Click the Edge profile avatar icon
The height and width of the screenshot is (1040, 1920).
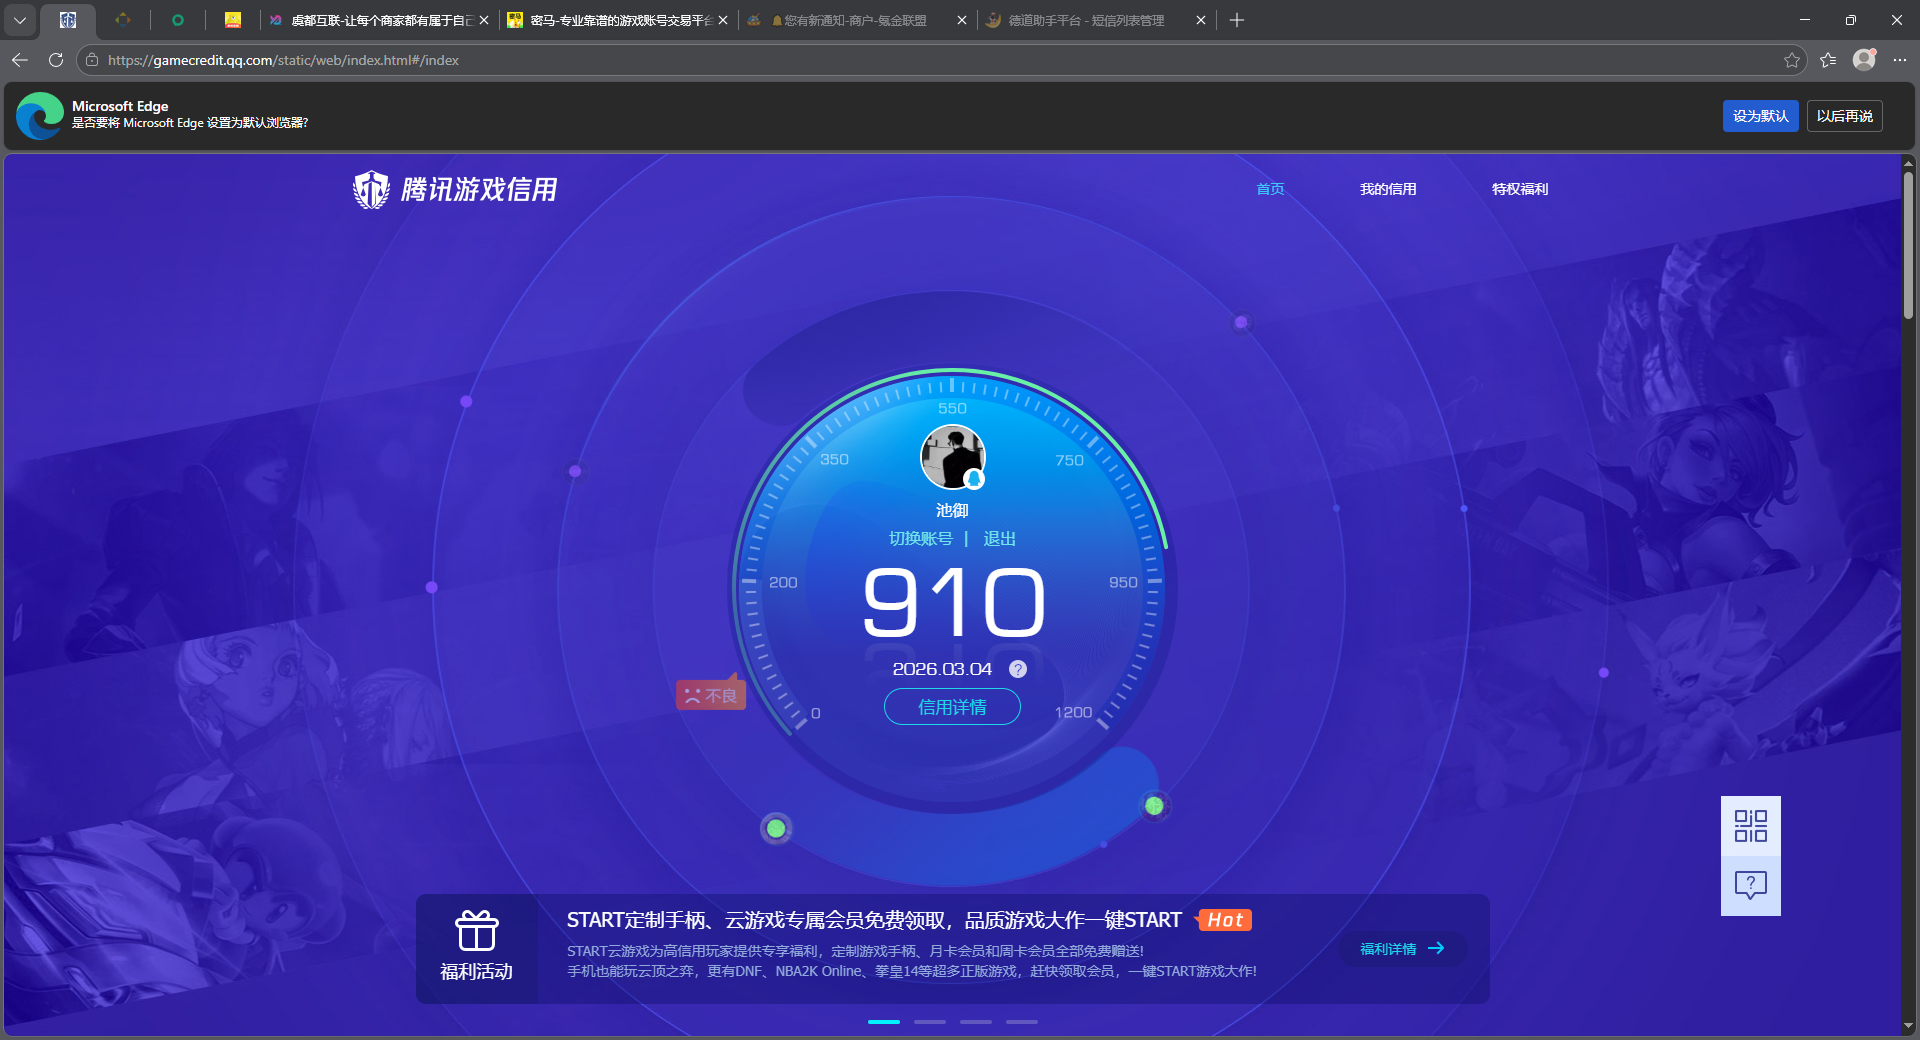1864,60
